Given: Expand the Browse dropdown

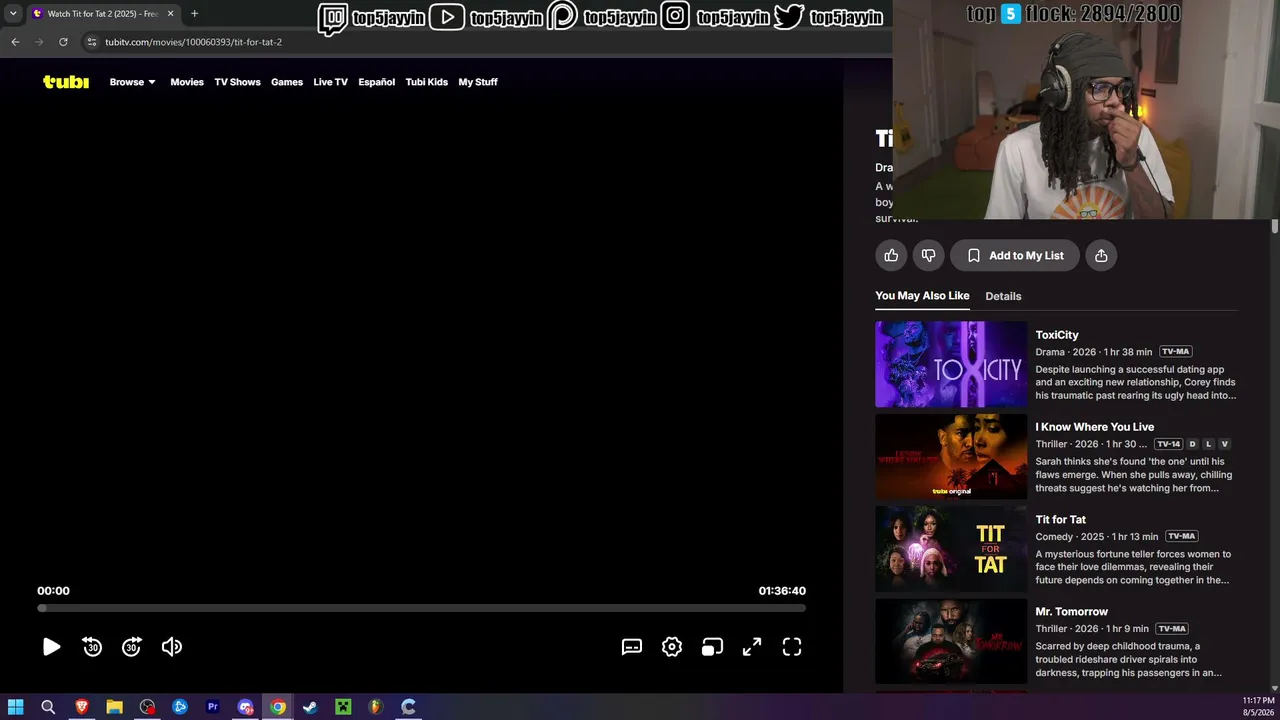Looking at the screenshot, I should click(133, 82).
